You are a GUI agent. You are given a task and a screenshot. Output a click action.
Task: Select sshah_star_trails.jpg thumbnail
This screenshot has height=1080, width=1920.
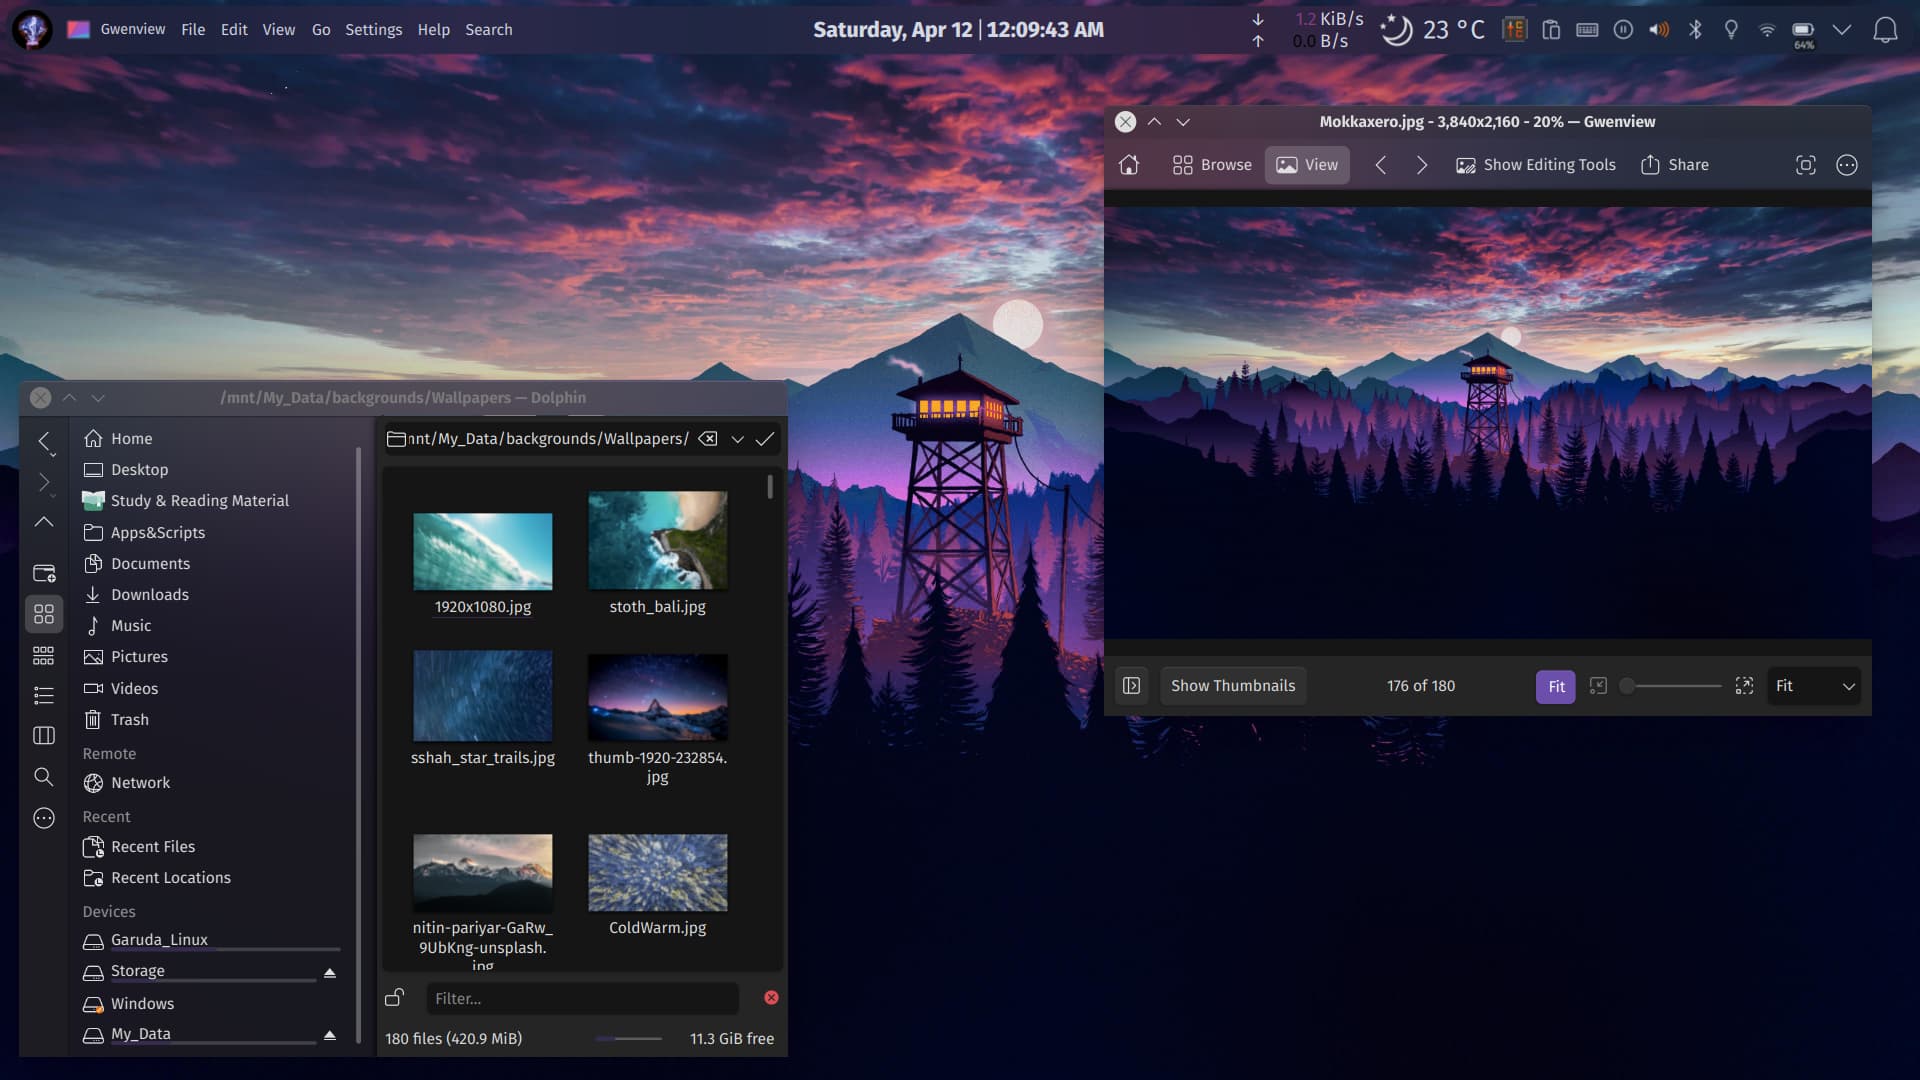coord(482,696)
